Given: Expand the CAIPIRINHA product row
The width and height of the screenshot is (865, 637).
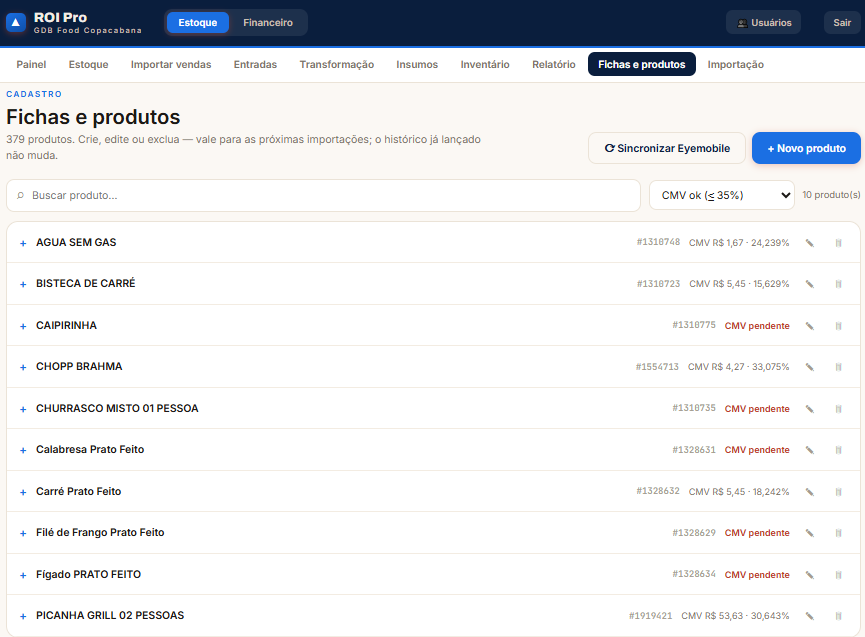Looking at the screenshot, I should tap(23, 326).
